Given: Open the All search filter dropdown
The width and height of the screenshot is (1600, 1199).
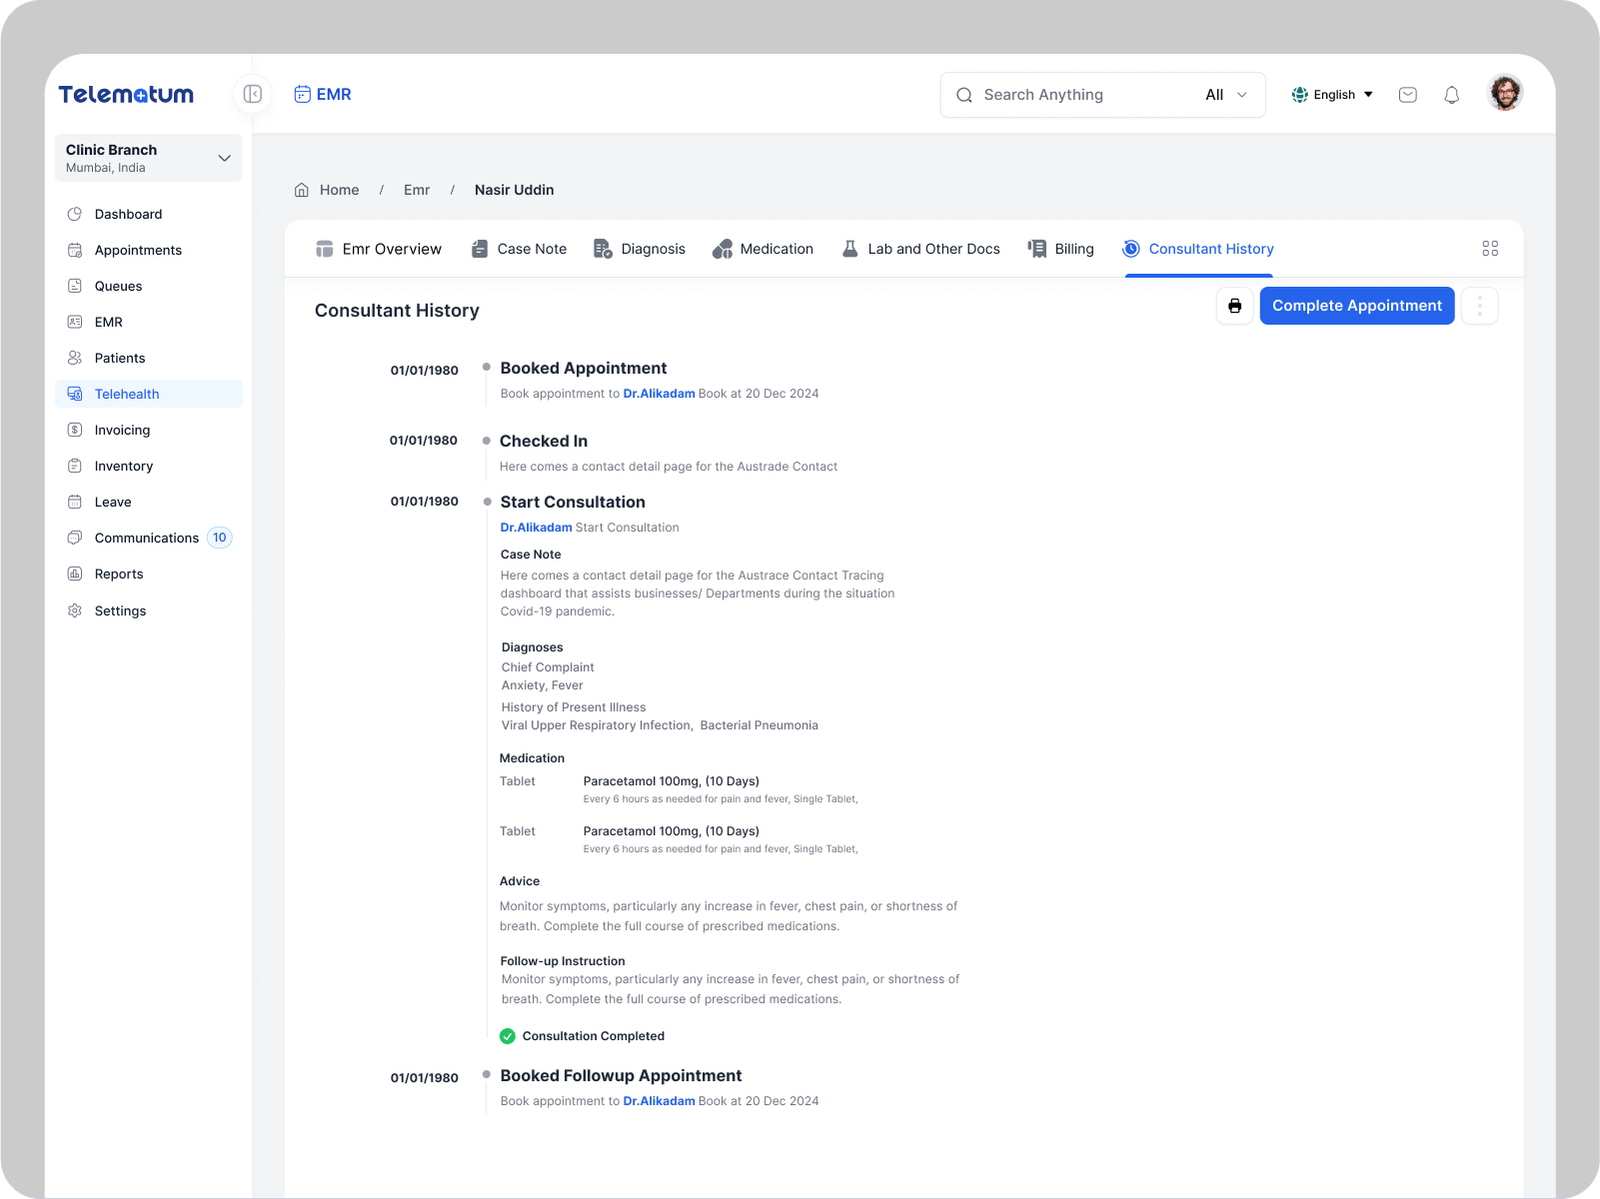Looking at the screenshot, I should (1226, 95).
